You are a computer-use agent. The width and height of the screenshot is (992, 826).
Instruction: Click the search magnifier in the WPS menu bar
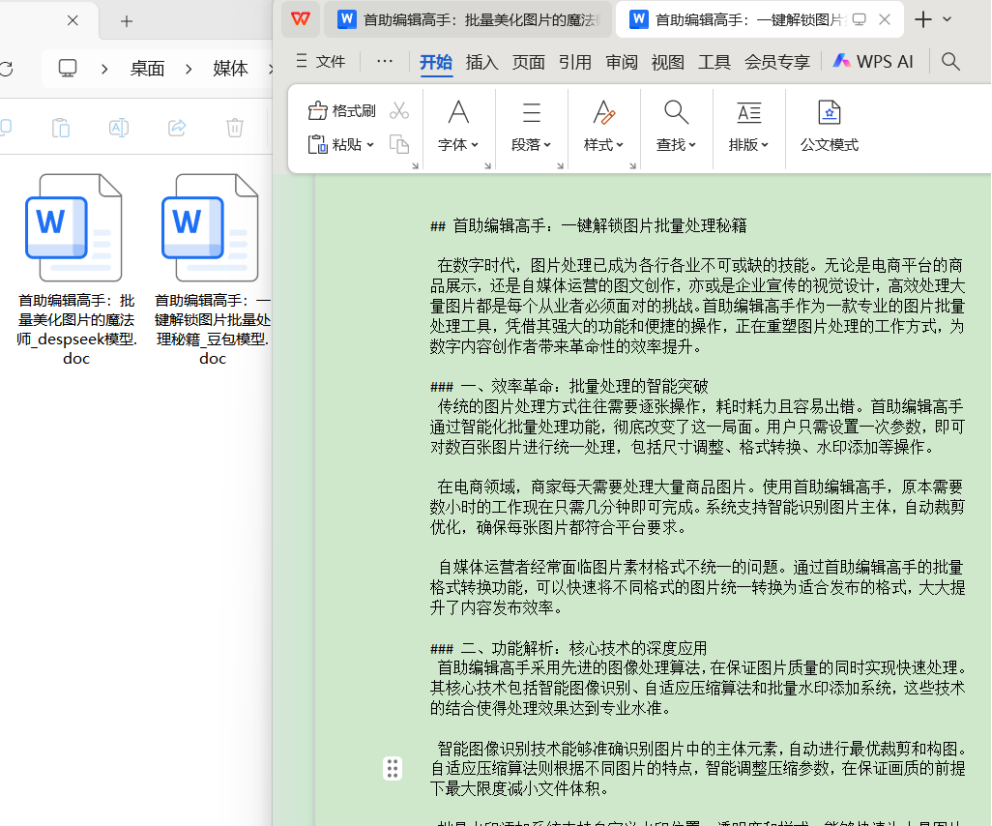coord(950,61)
